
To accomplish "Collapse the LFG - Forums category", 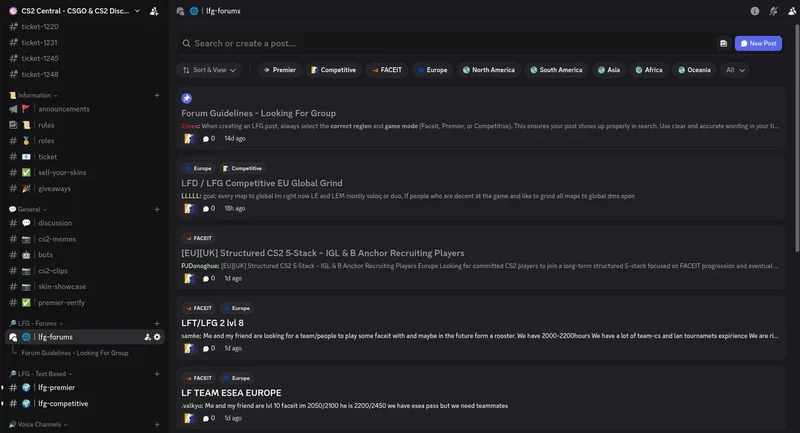I will point(36,323).
